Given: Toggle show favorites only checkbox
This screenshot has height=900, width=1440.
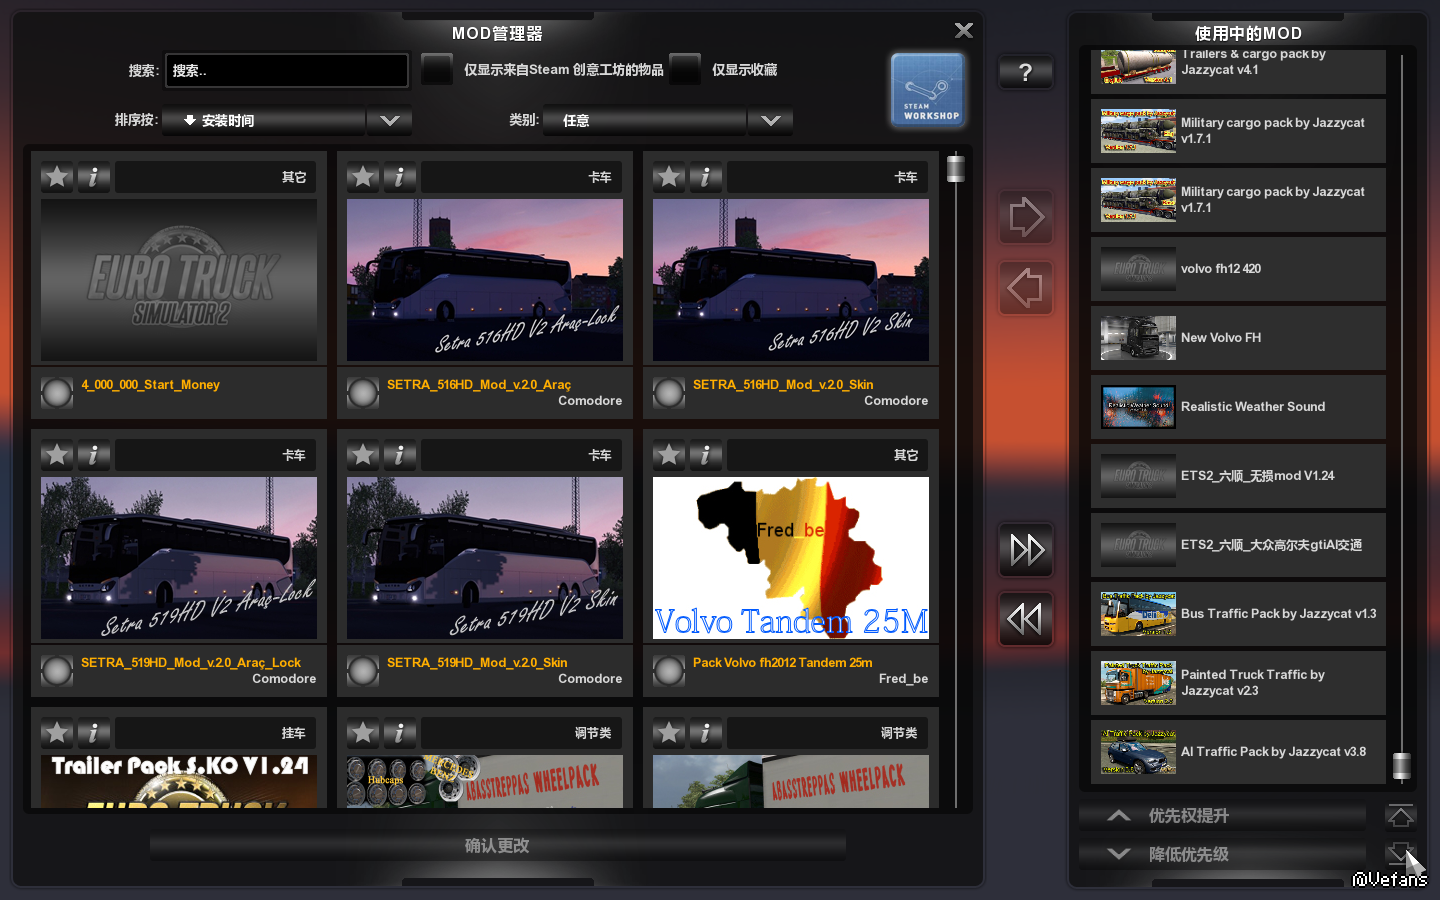Looking at the screenshot, I should [685, 70].
